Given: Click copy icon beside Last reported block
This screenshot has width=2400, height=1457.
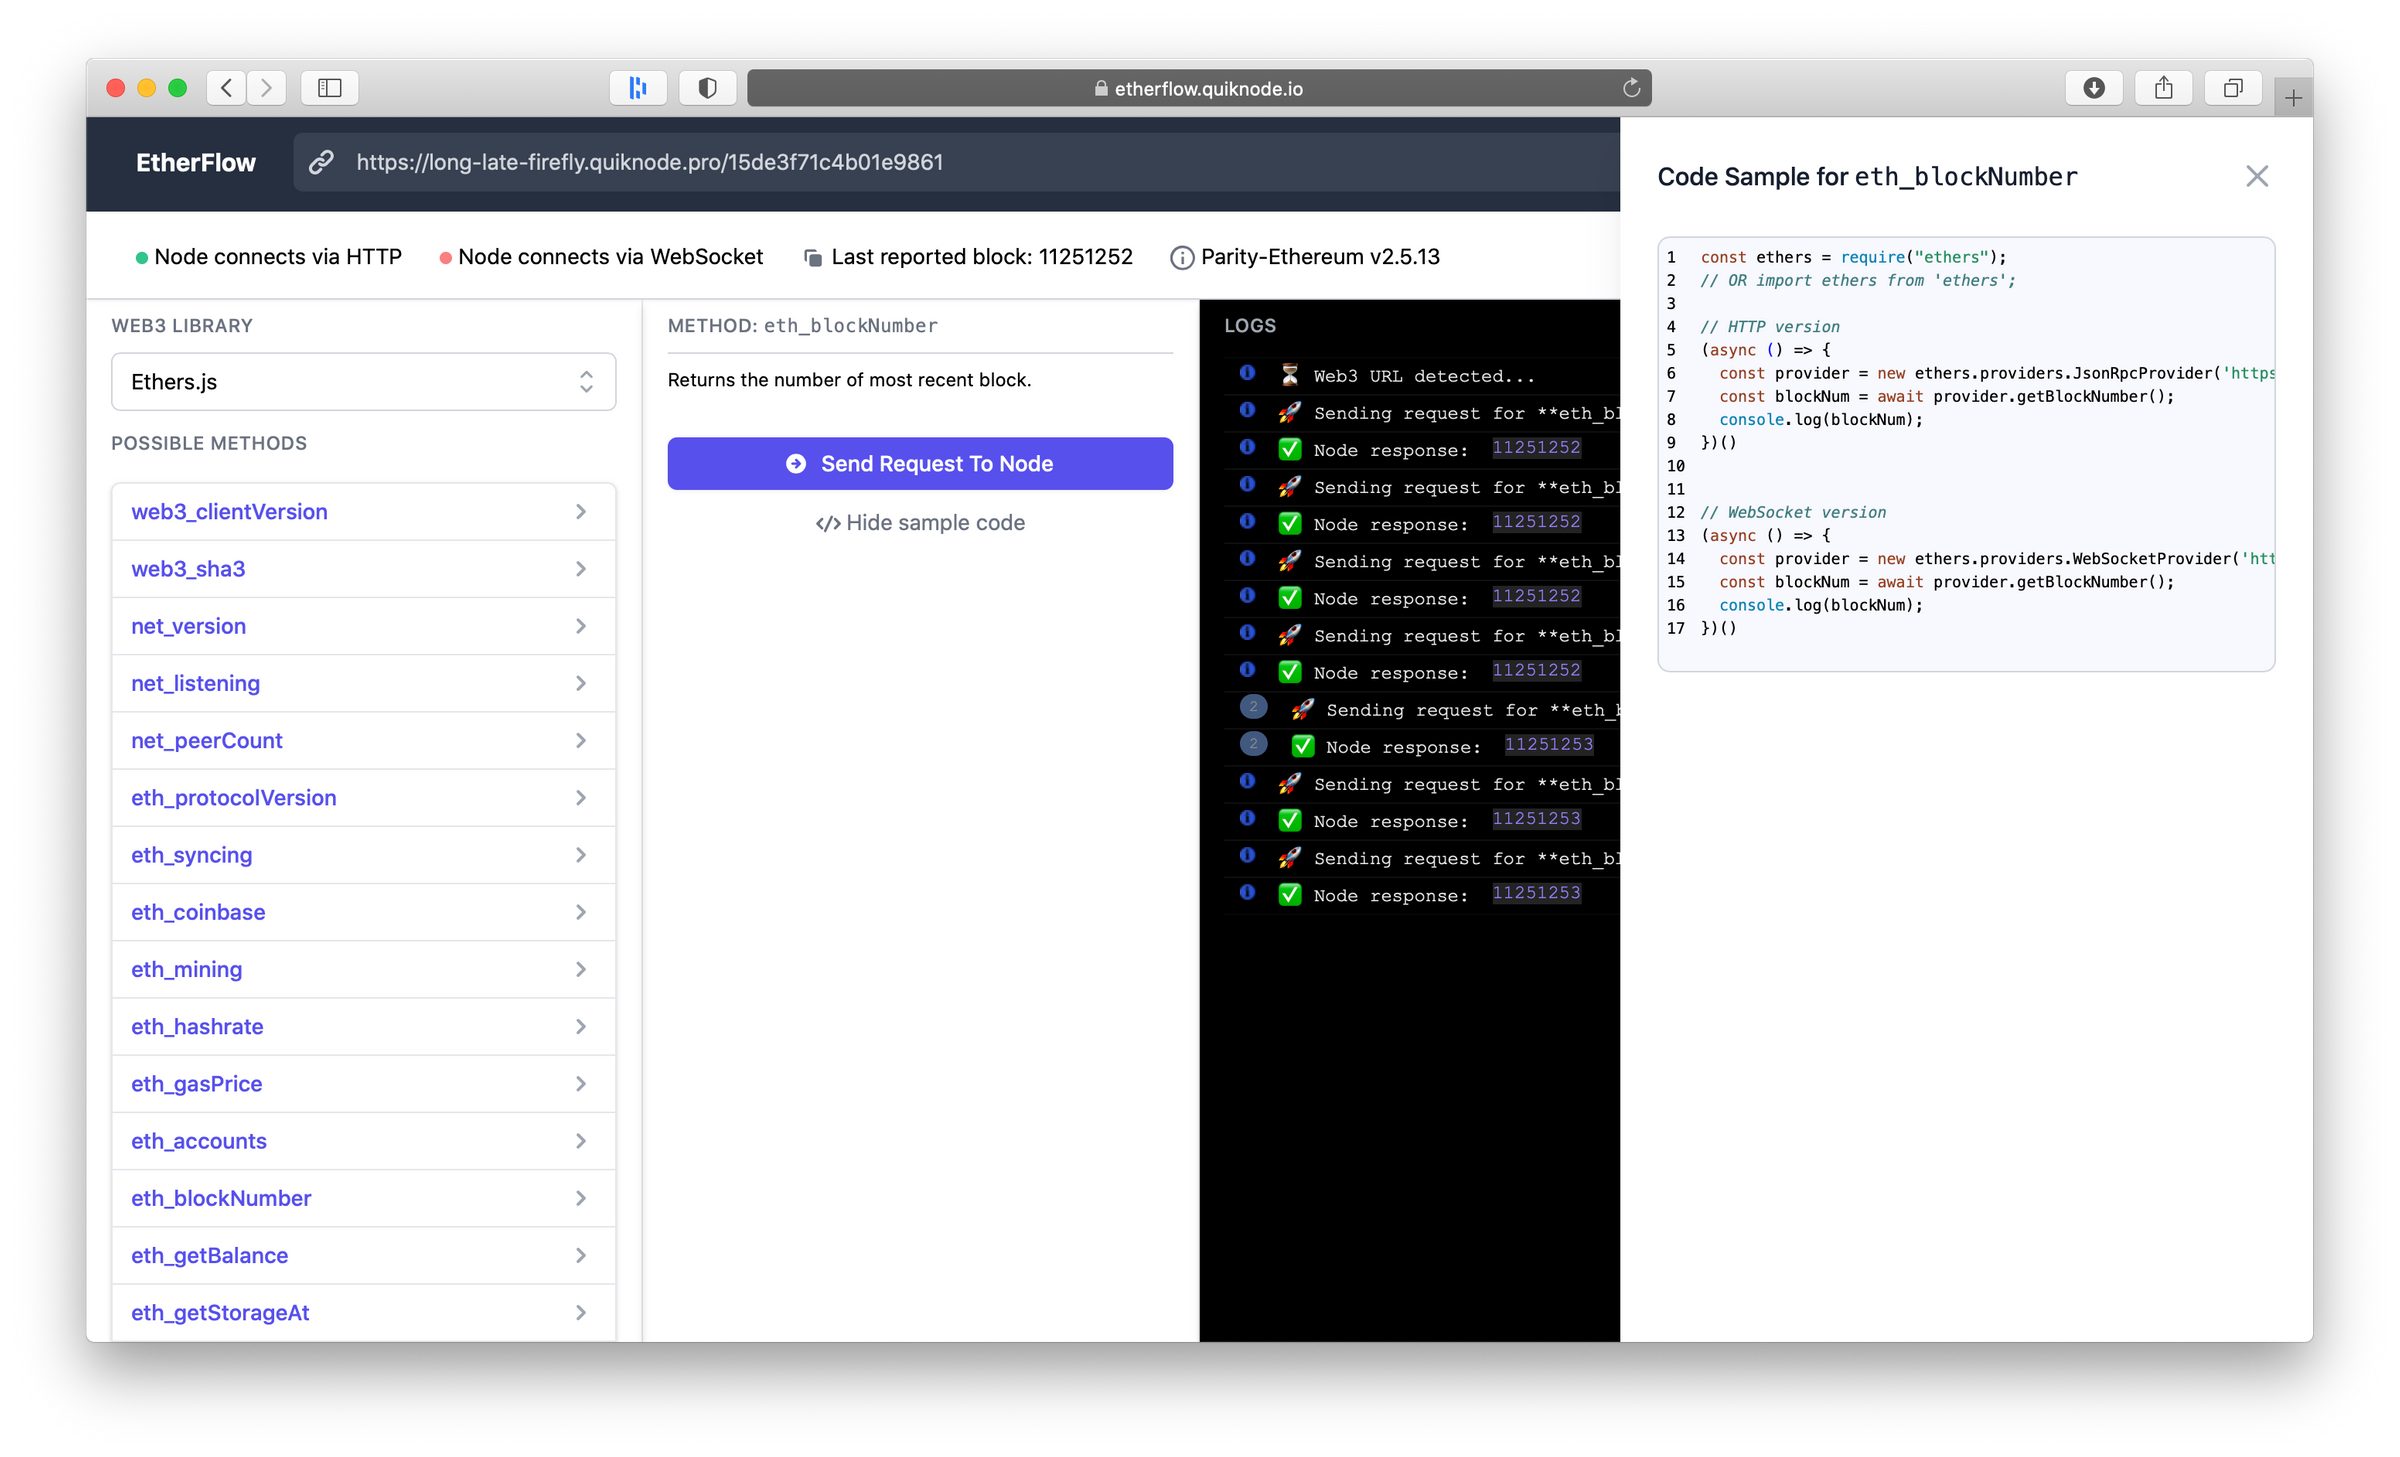Looking at the screenshot, I should click(x=813, y=258).
